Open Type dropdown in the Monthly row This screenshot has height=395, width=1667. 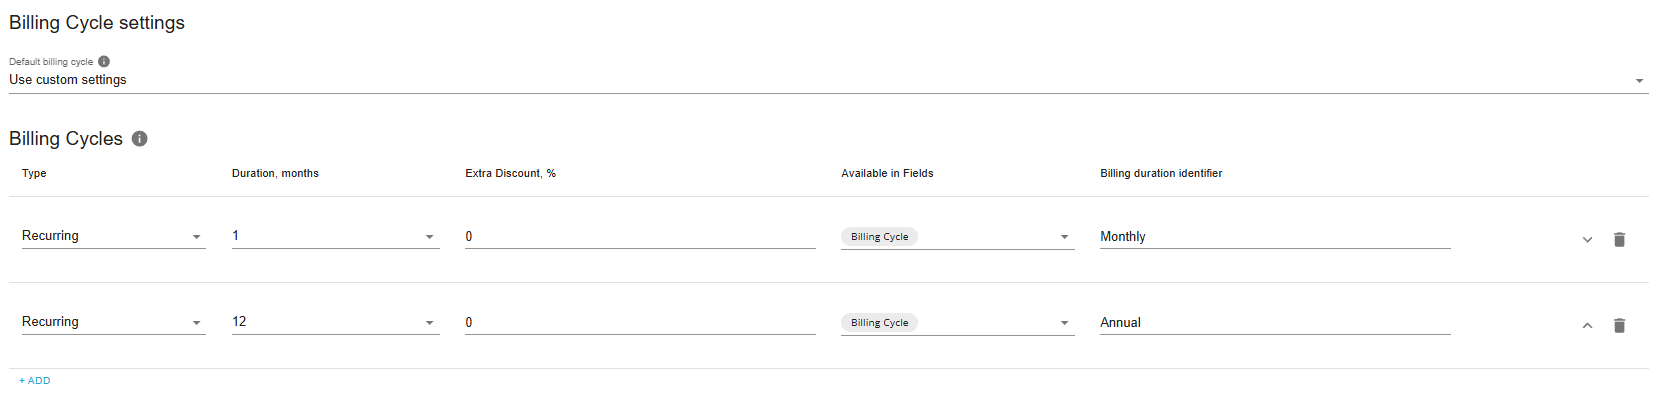tap(113, 236)
